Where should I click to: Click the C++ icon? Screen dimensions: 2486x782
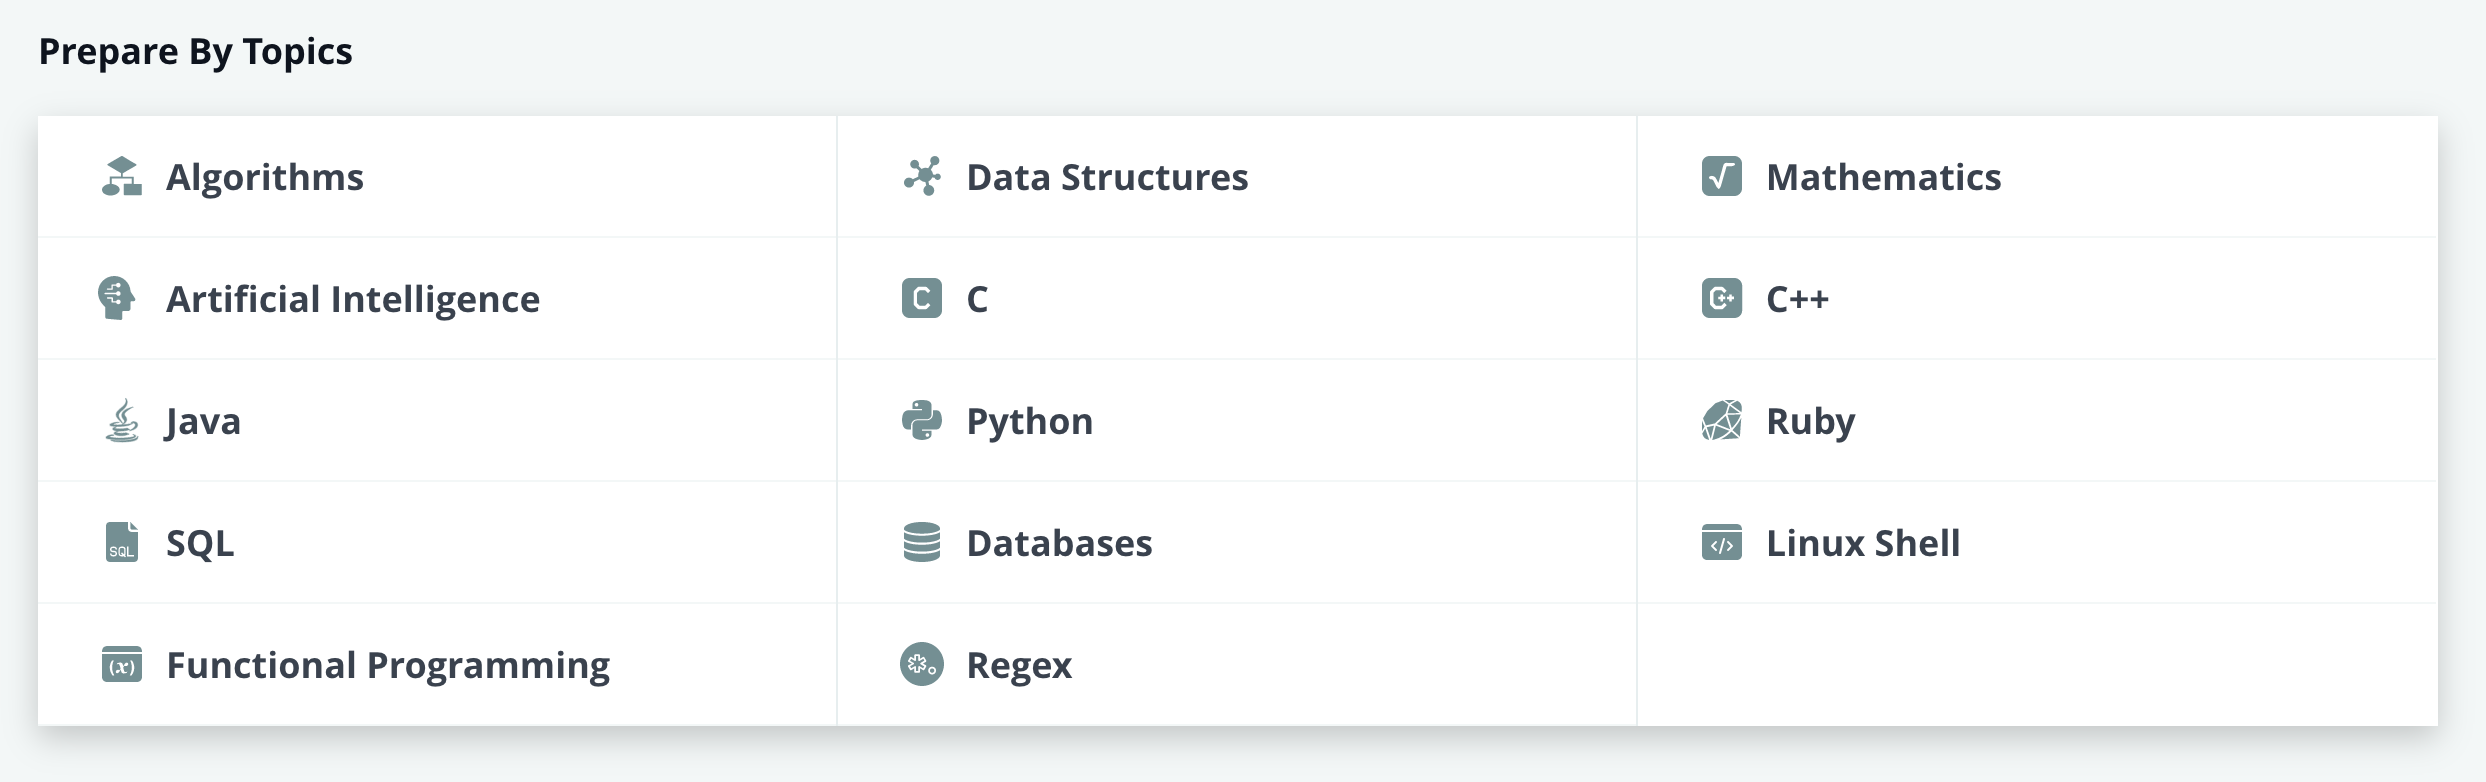click(x=1721, y=298)
